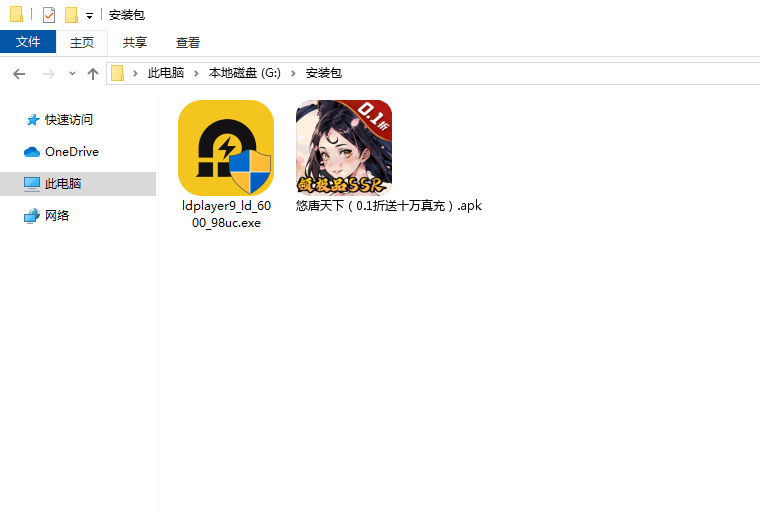Click the Forward navigation arrow
This screenshot has width=760, height=512.
[x=48, y=73]
